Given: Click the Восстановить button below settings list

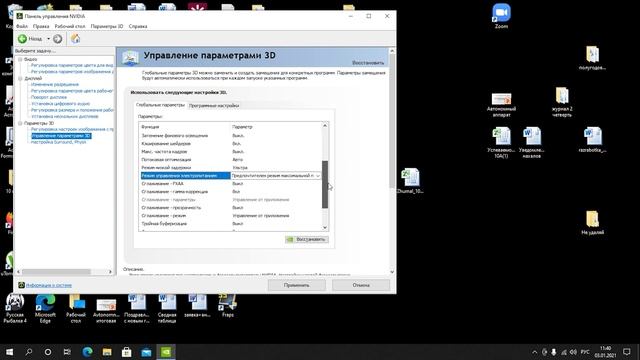Looking at the screenshot, I should [x=307, y=240].
